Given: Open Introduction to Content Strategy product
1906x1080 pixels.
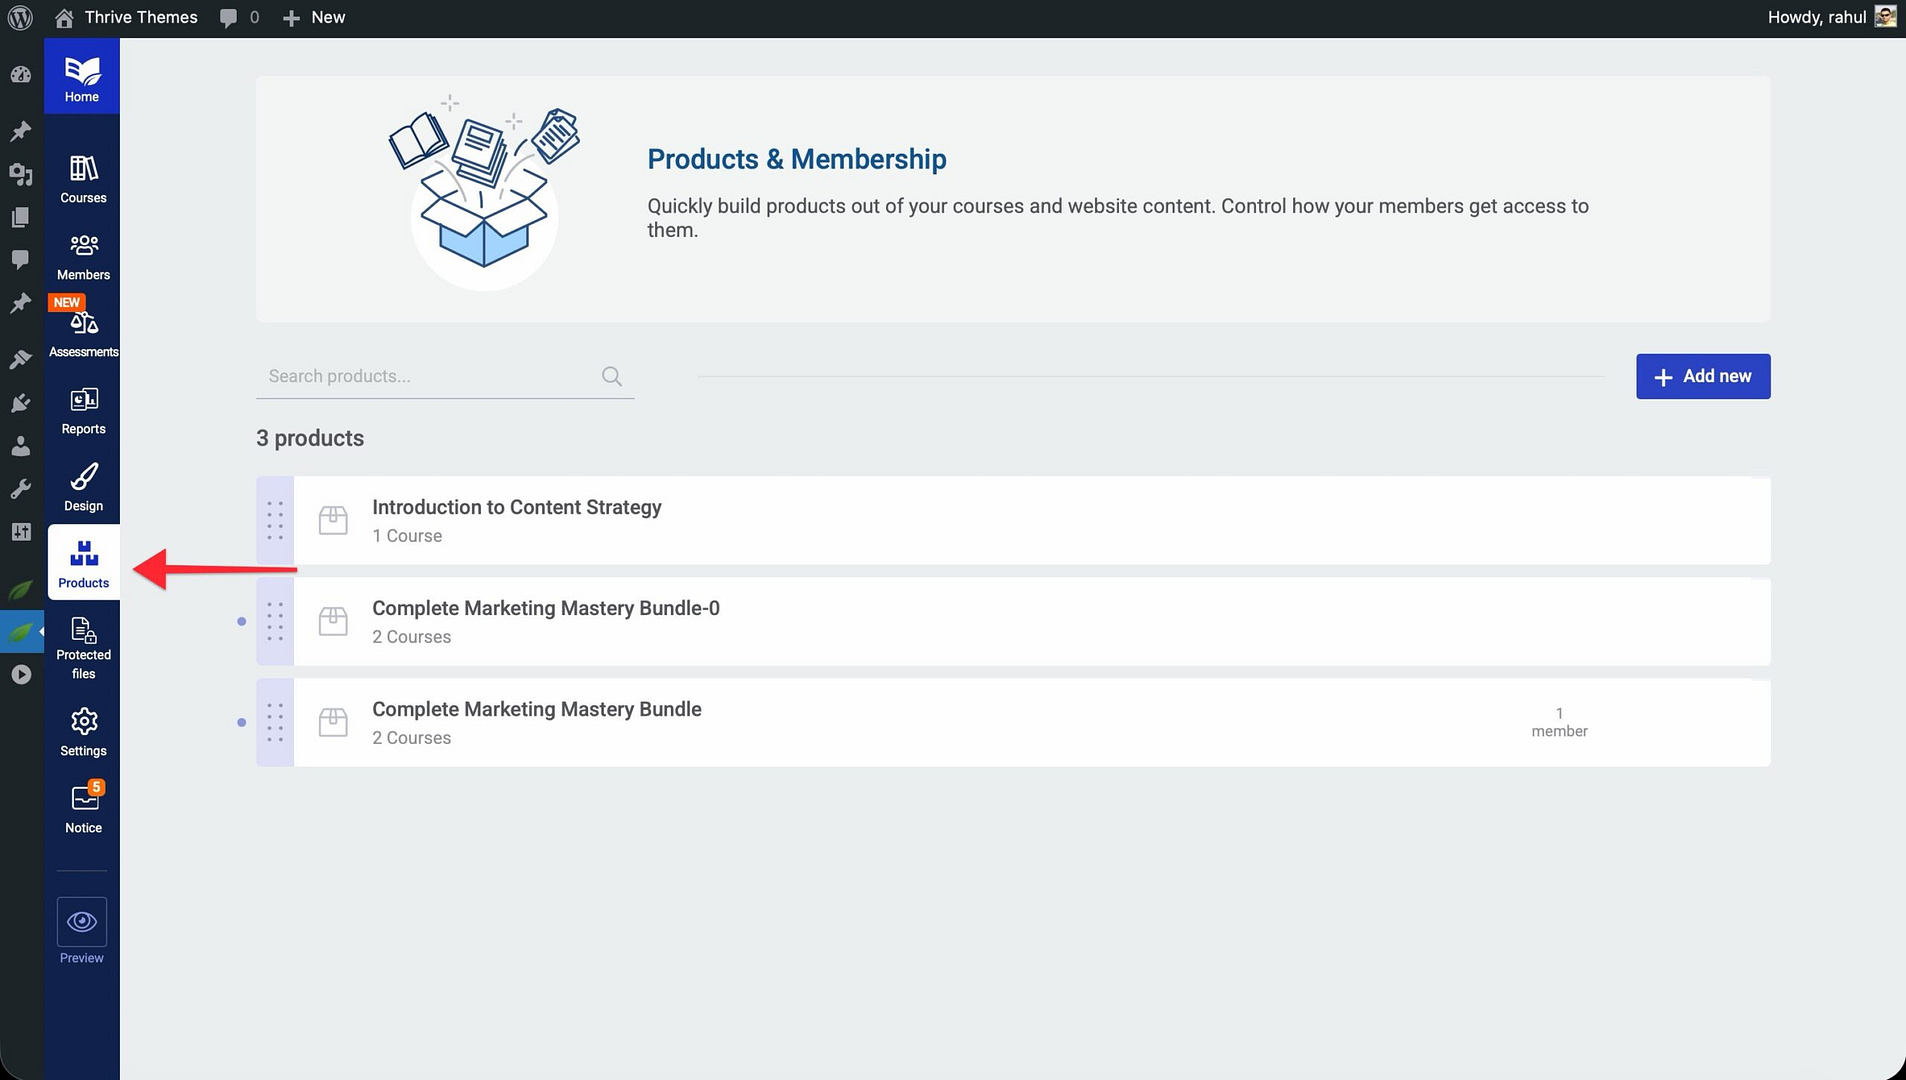Looking at the screenshot, I should click(516, 507).
